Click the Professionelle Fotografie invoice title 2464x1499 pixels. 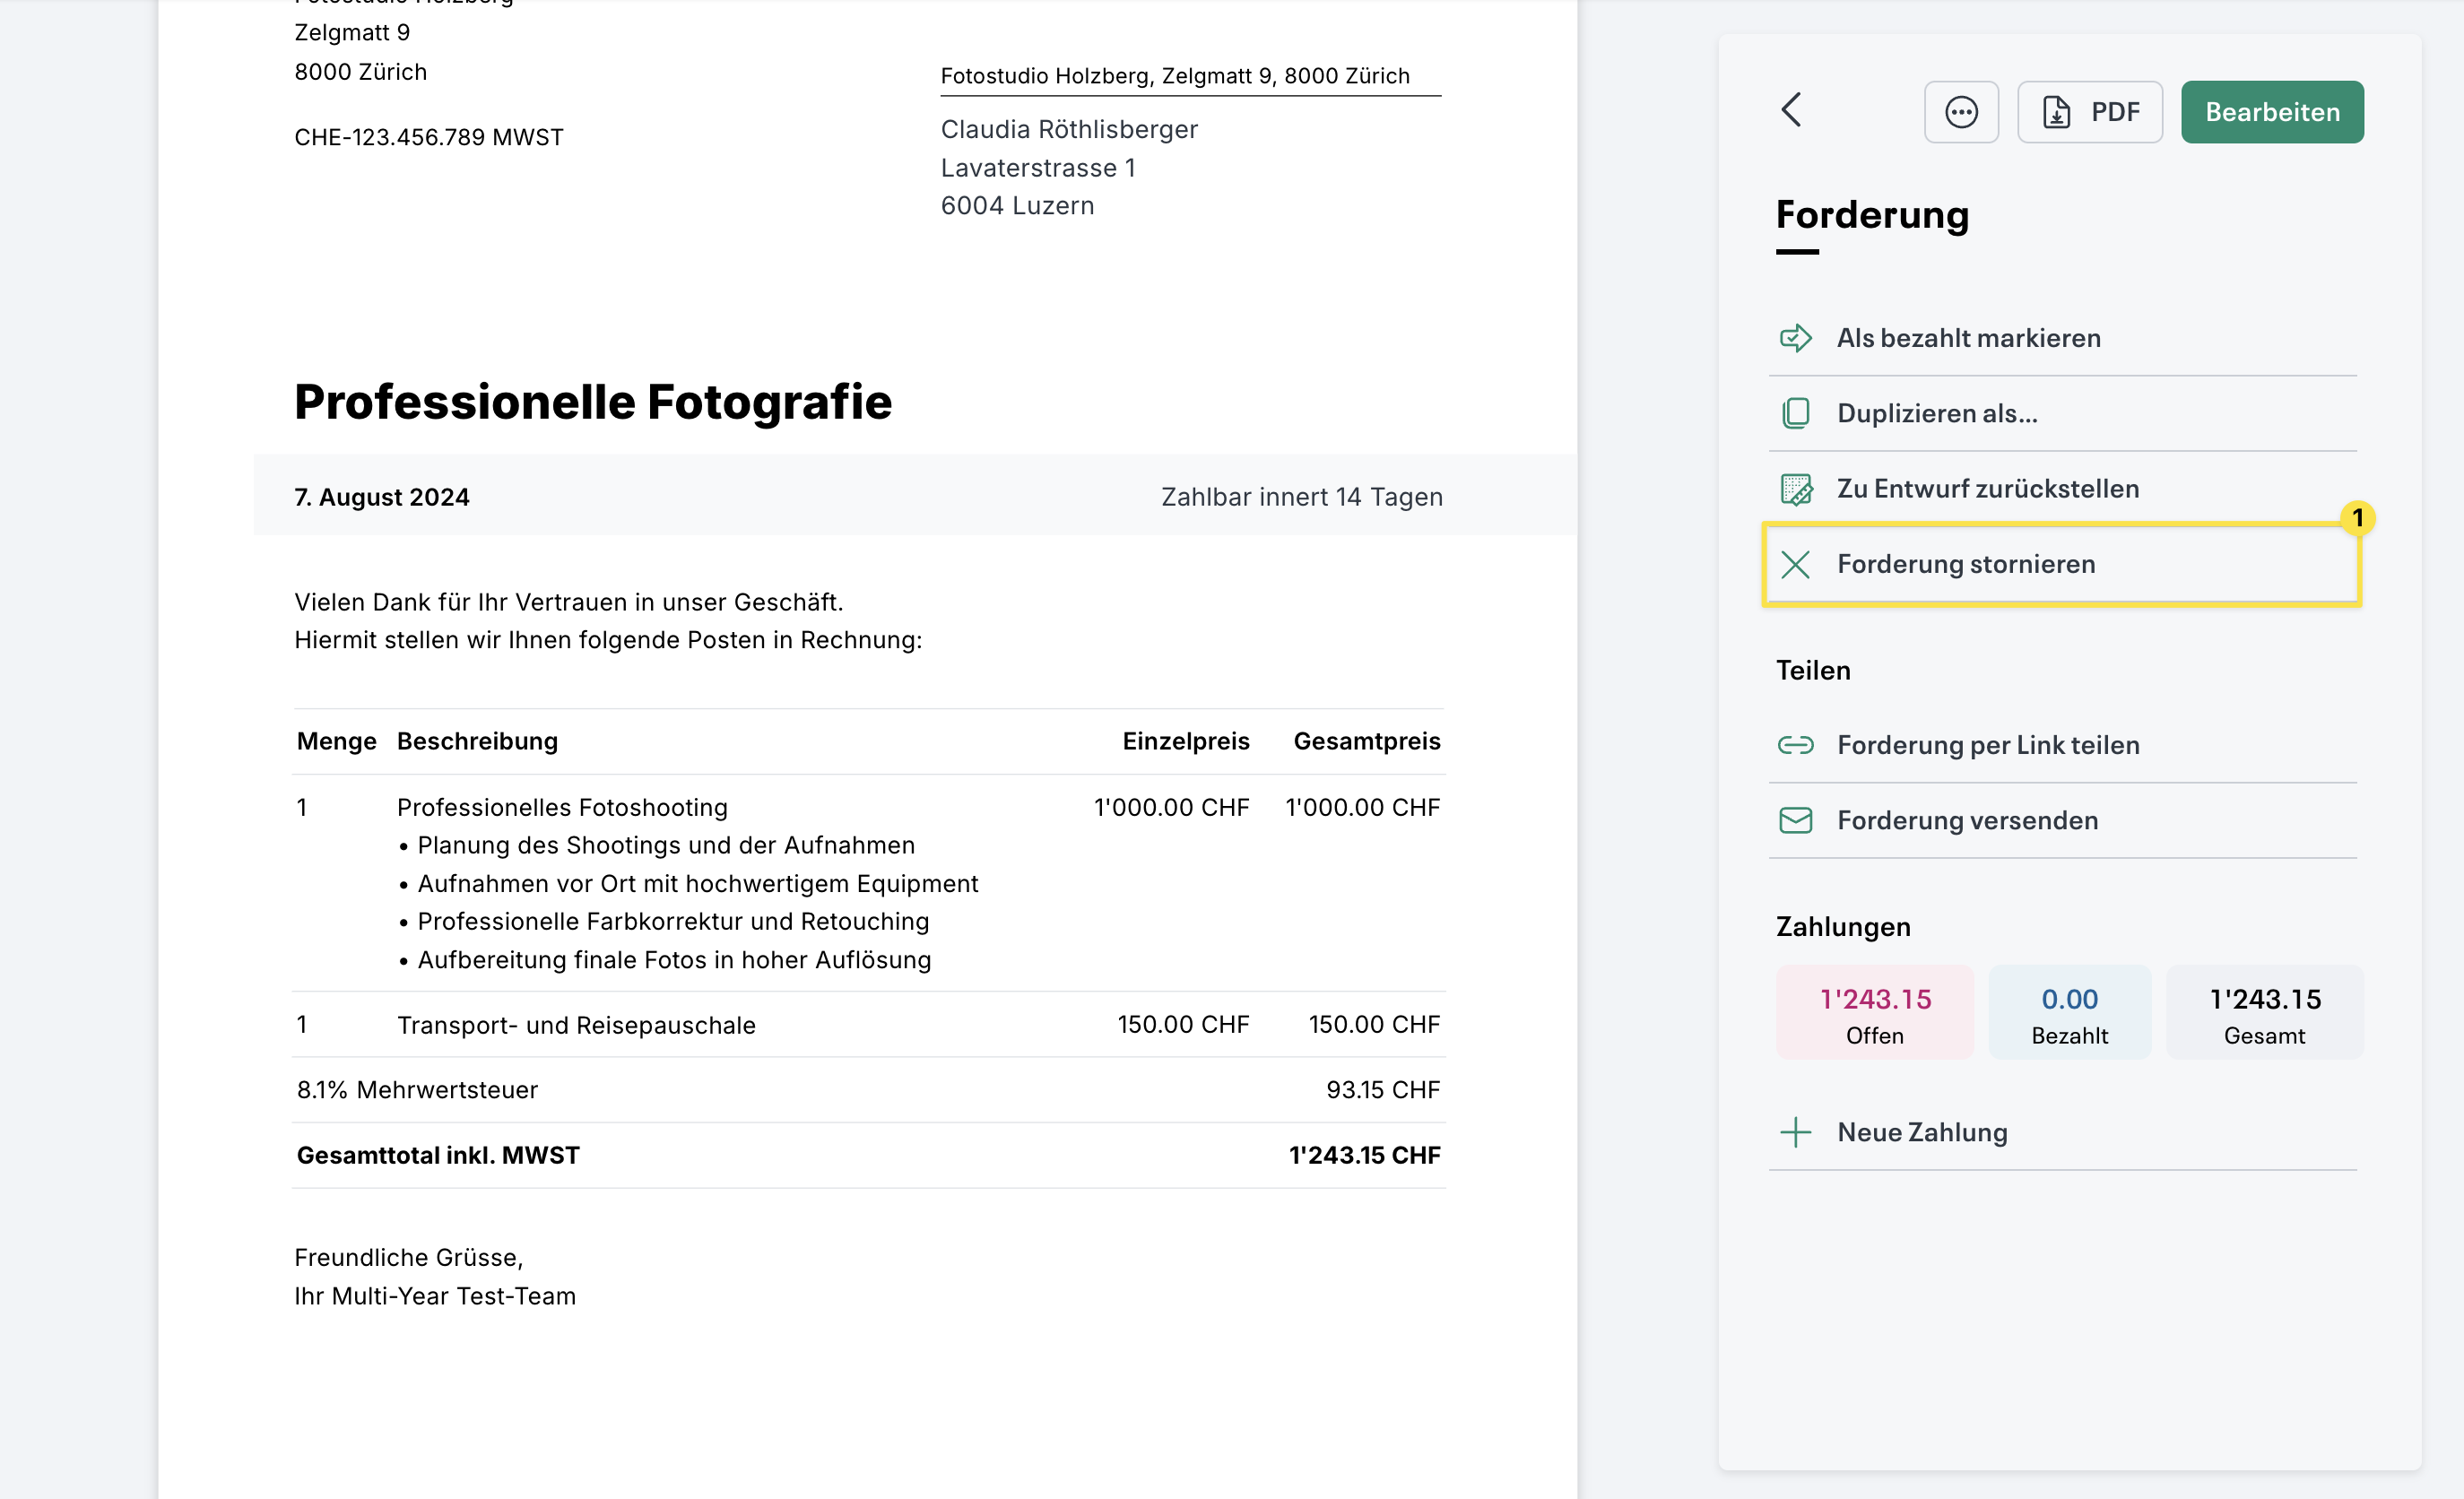pos(592,402)
